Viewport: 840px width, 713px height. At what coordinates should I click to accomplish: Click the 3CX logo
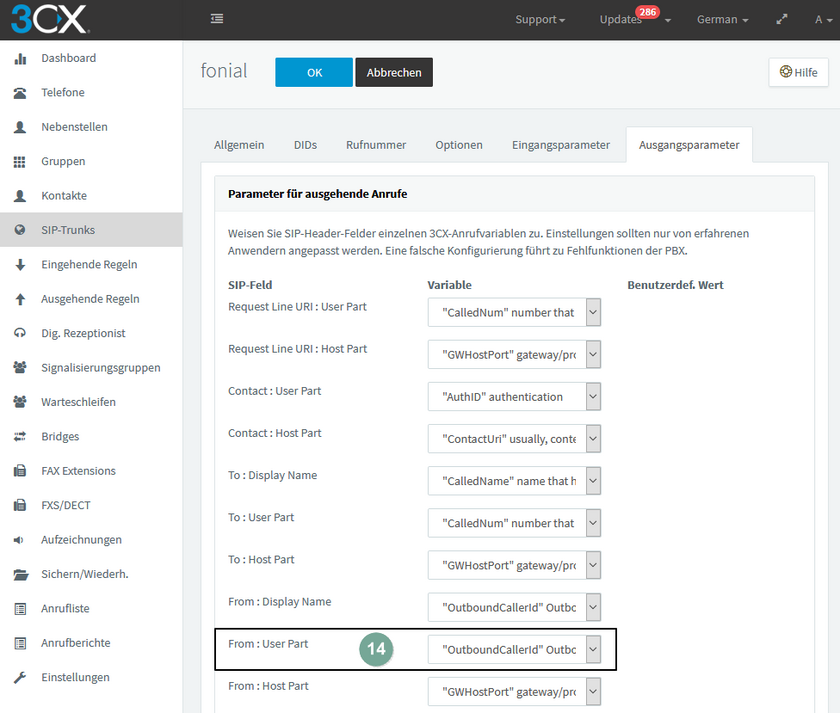point(49,19)
